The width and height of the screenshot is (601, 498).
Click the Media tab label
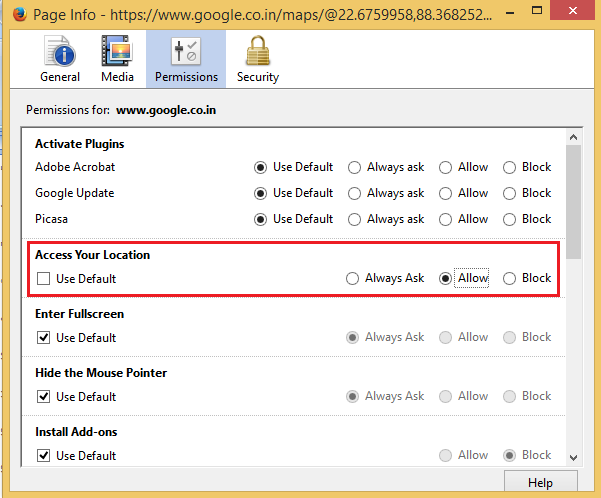[117, 77]
